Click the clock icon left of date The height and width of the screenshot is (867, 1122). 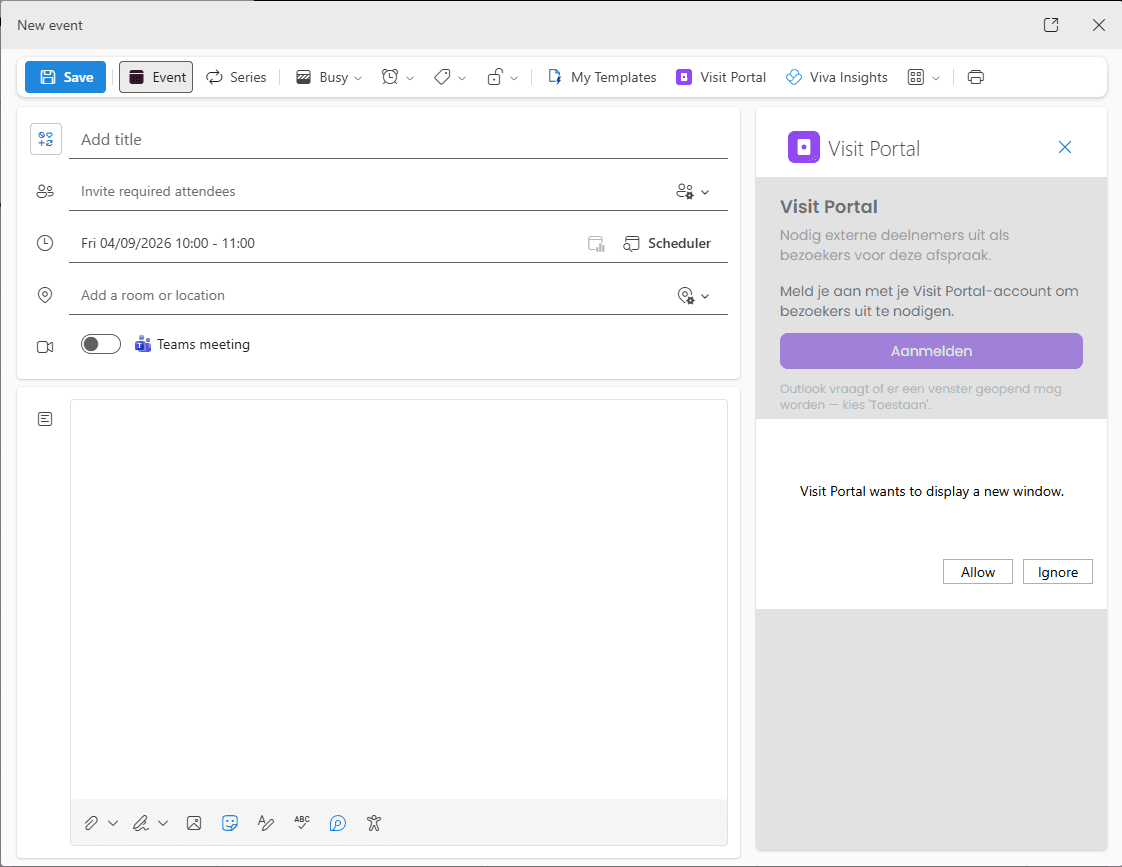click(x=45, y=243)
